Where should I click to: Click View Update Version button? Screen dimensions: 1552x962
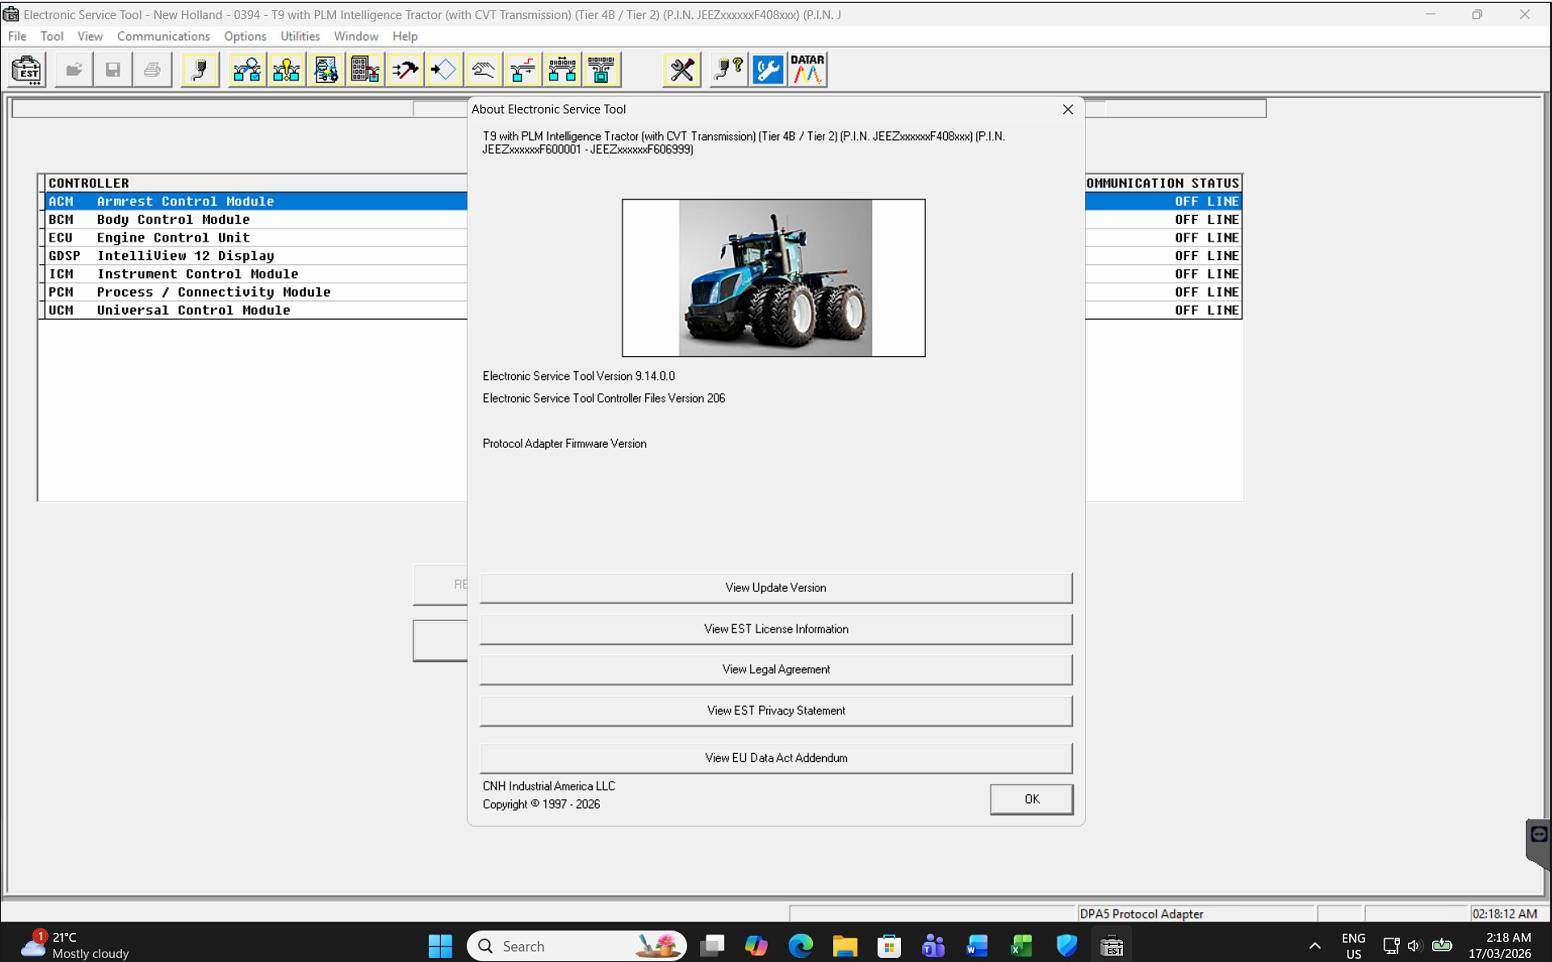click(775, 588)
